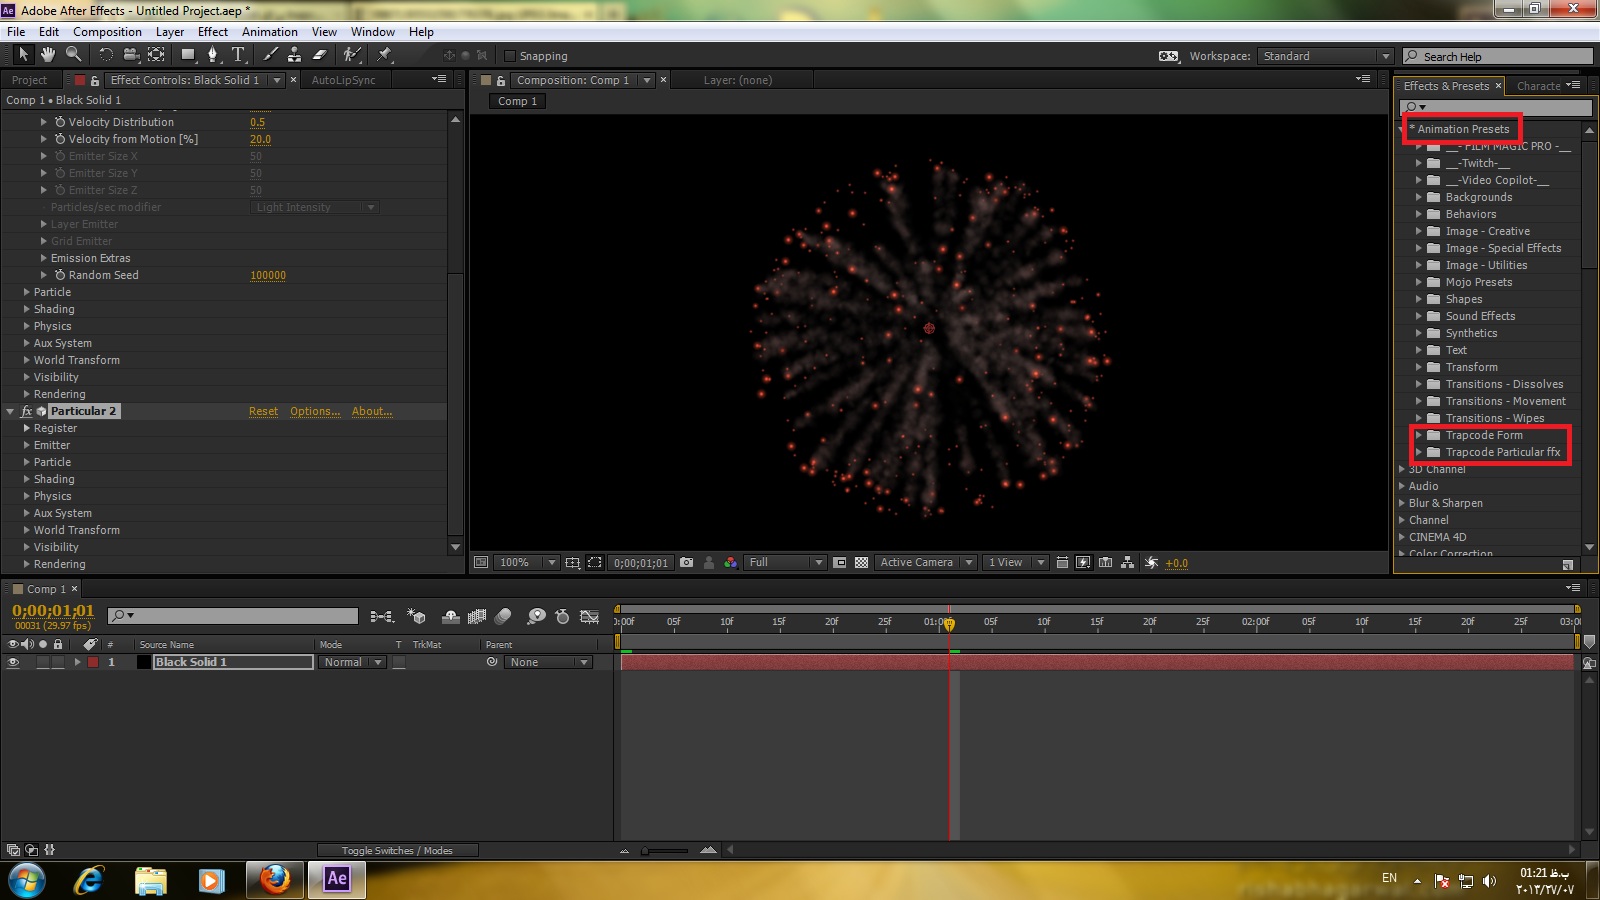
Task: Toggle Random Seed stopwatch
Action: pos(60,275)
